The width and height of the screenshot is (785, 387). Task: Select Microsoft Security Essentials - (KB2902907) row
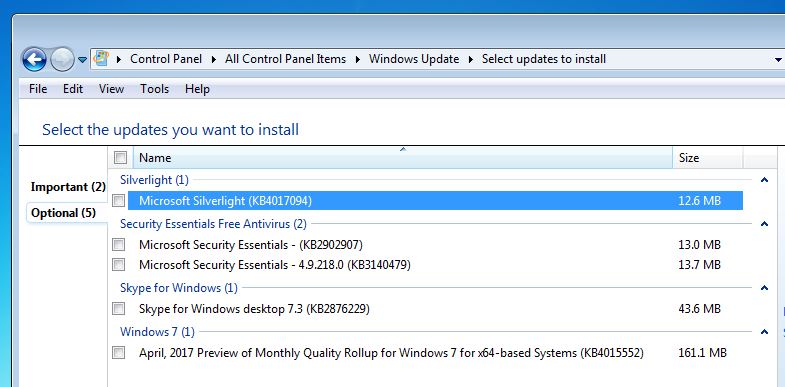435,245
